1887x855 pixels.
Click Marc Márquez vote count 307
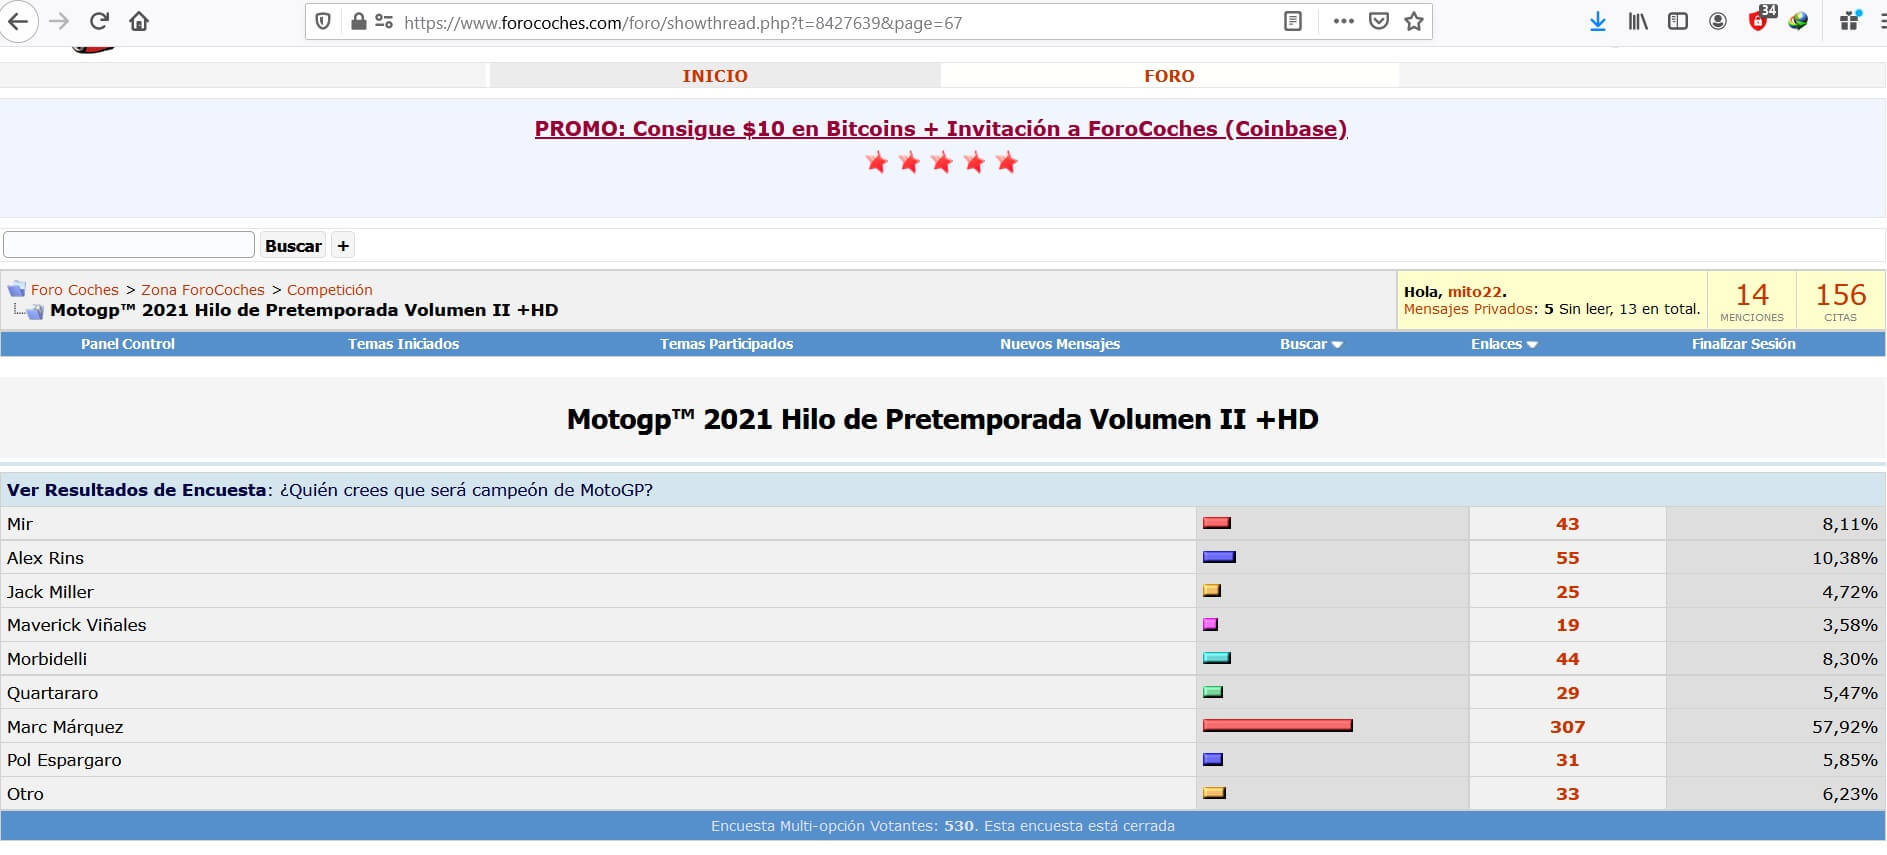(1567, 727)
